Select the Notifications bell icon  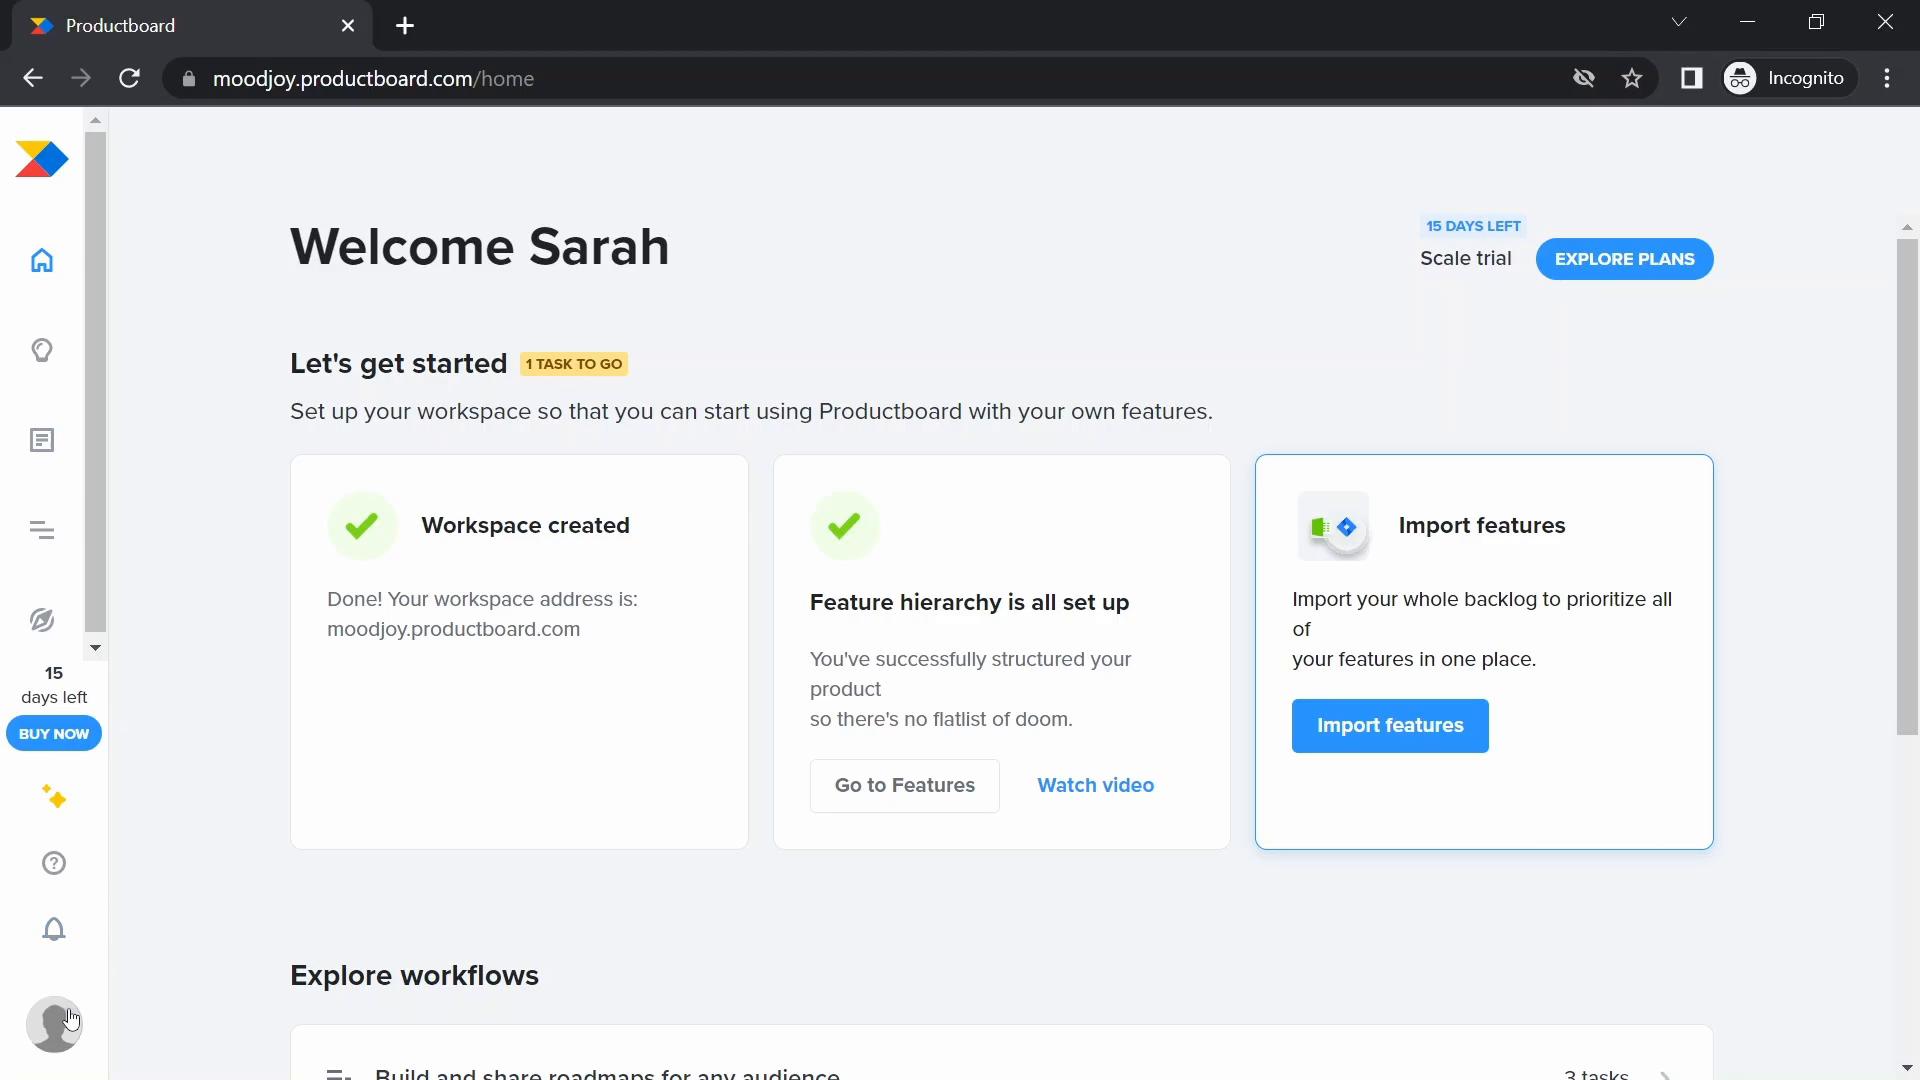53,931
